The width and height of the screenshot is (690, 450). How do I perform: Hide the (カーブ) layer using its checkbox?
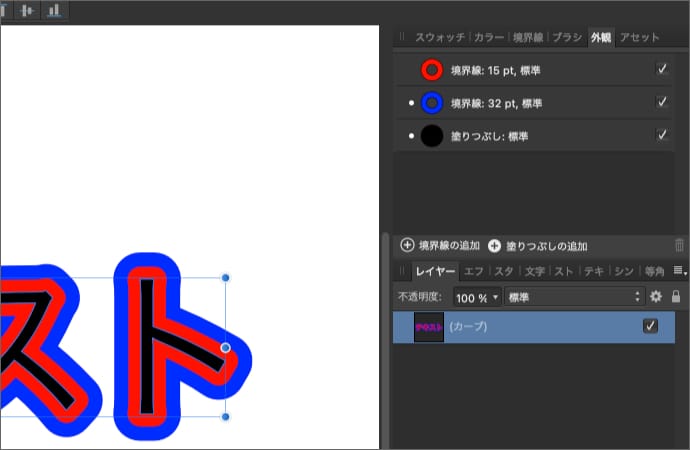650,326
